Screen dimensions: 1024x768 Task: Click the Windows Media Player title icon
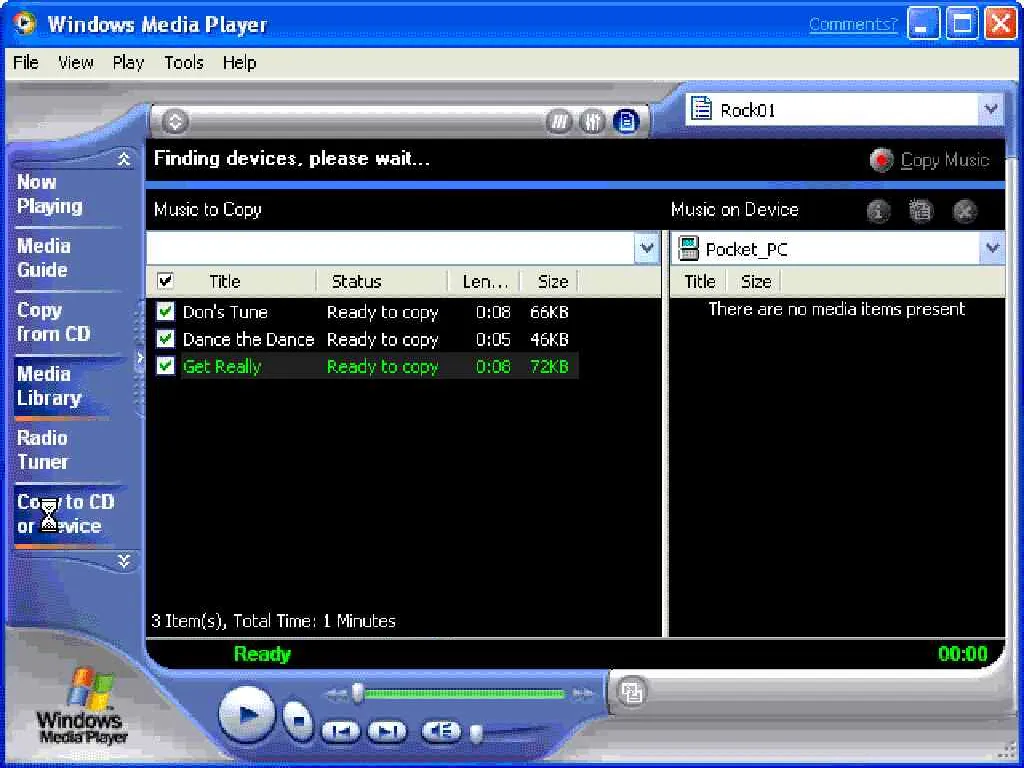(x=25, y=24)
